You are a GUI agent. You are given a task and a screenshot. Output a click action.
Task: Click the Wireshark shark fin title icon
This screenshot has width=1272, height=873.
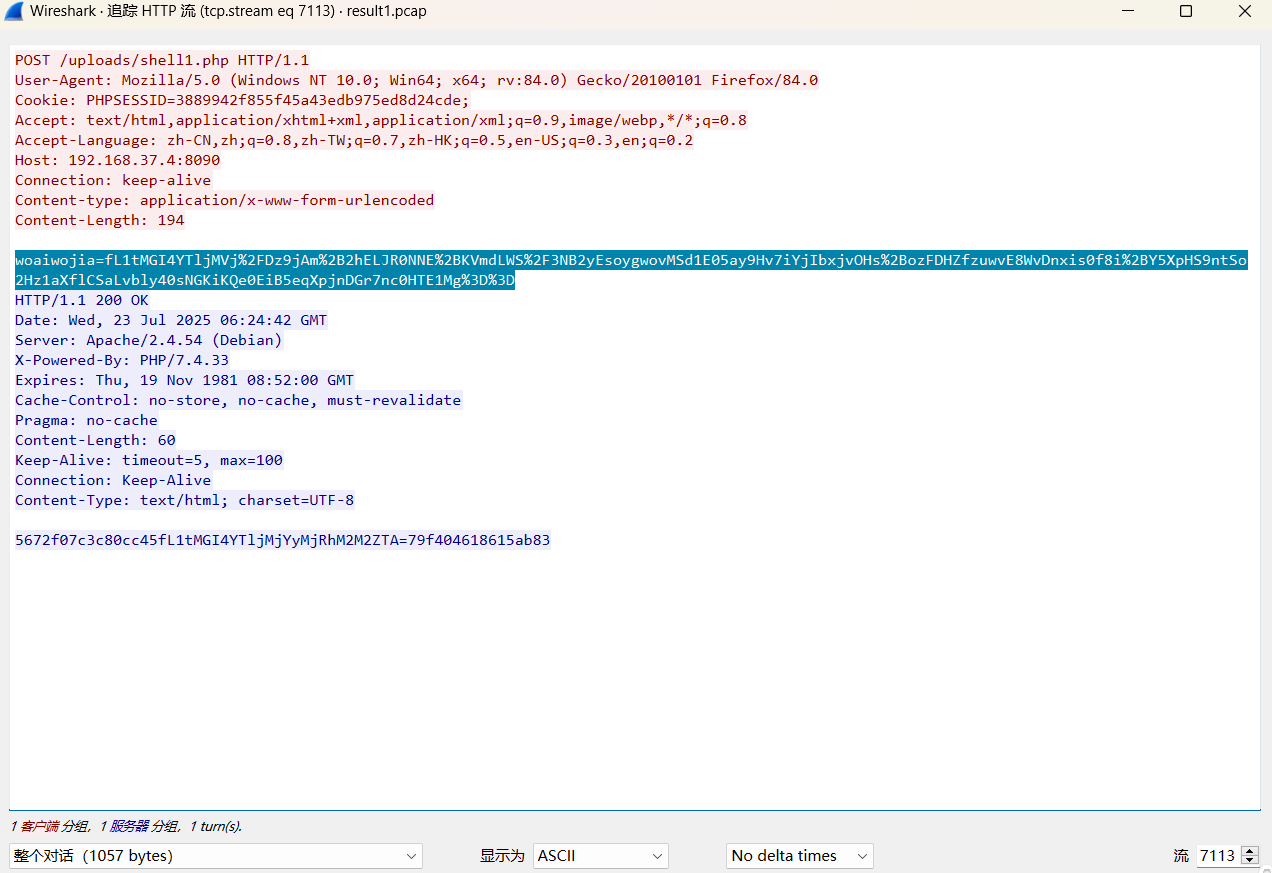[x=14, y=12]
